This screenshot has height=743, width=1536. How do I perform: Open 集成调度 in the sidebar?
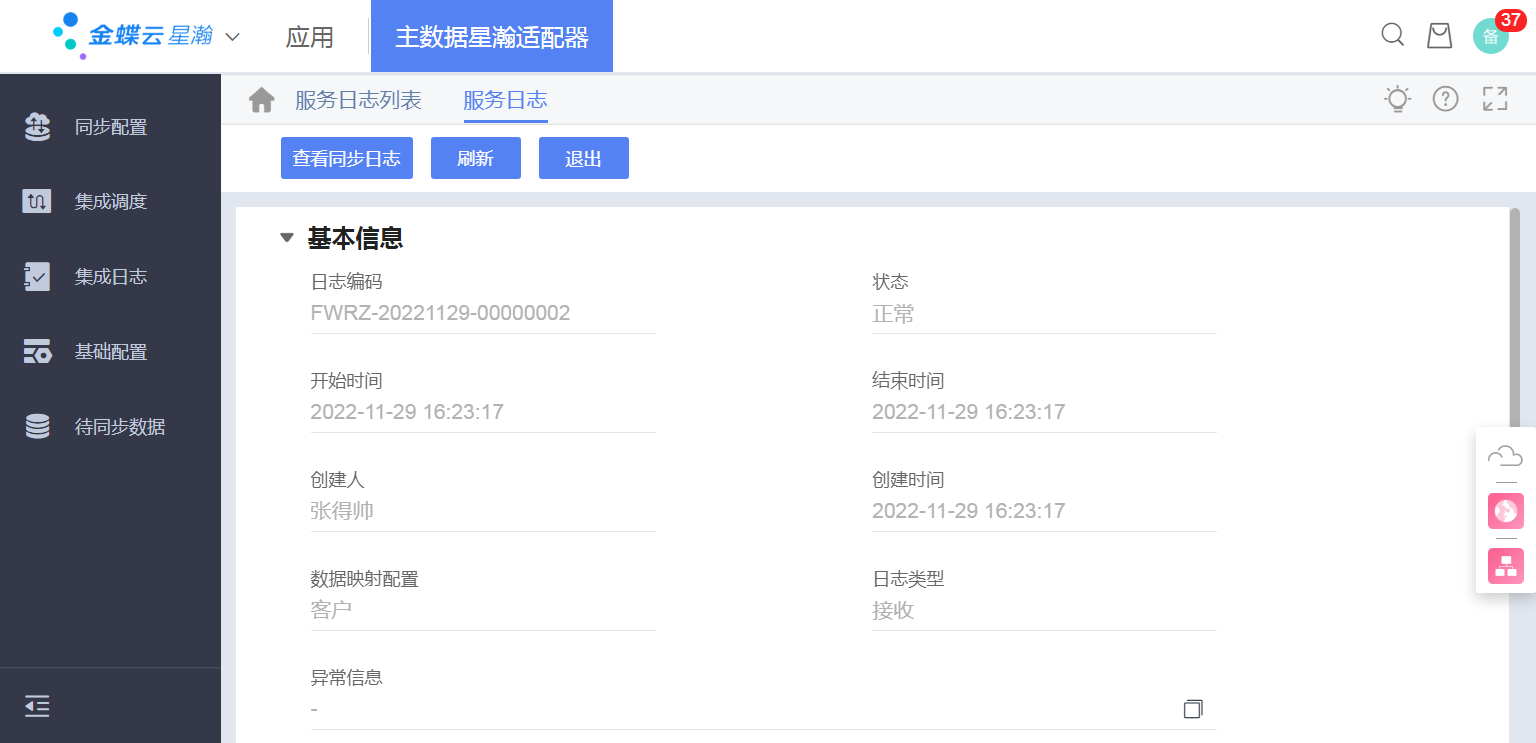click(x=111, y=202)
